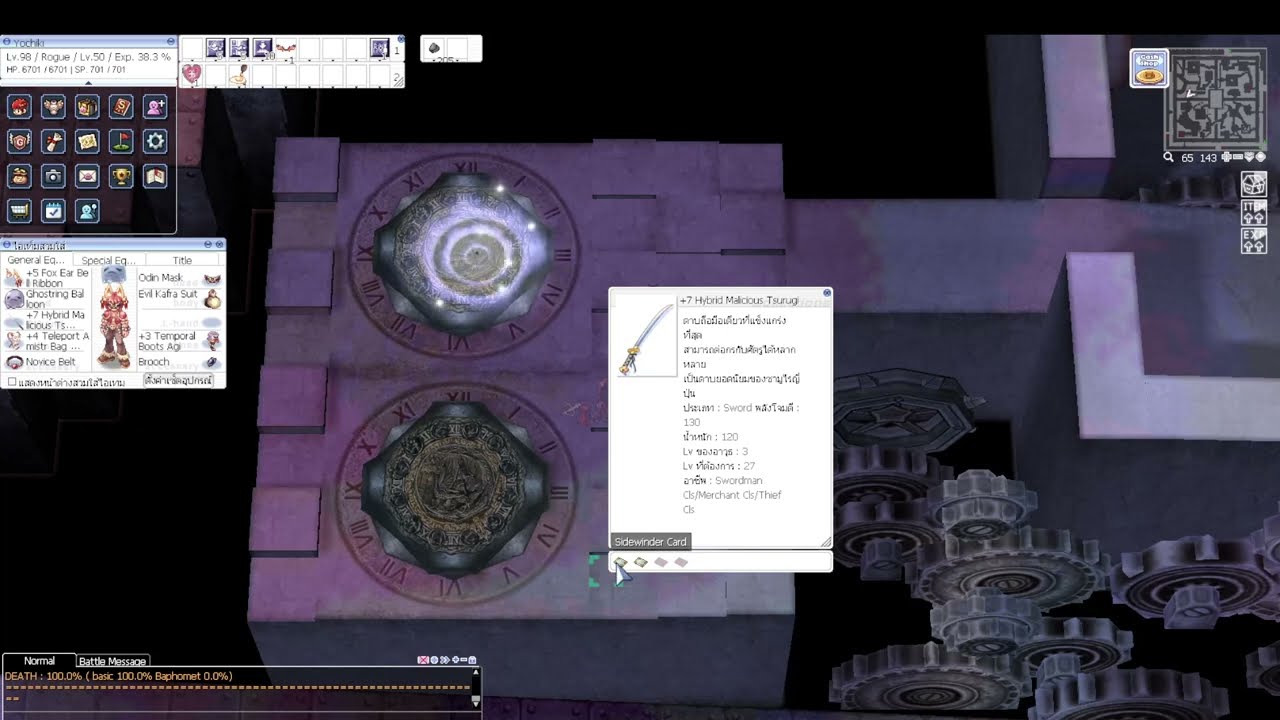This screenshot has height=720, width=1280.
Task: Click the Evil Kafra Suit slot
Action: coord(180,298)
